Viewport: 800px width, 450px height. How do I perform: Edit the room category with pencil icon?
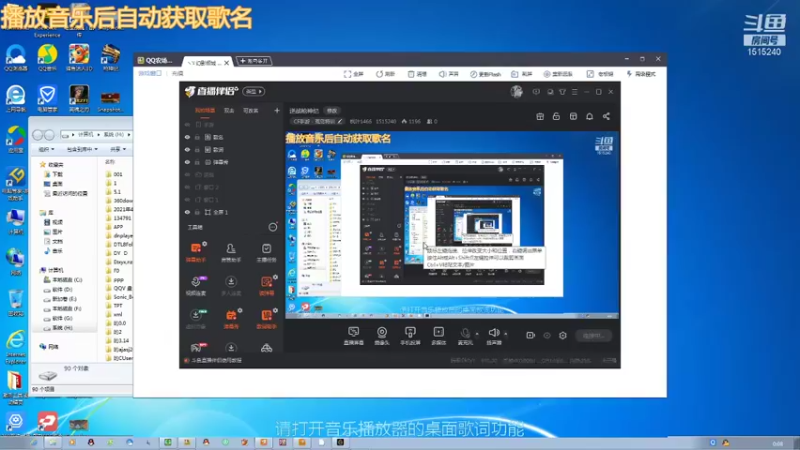pos(340,121)
